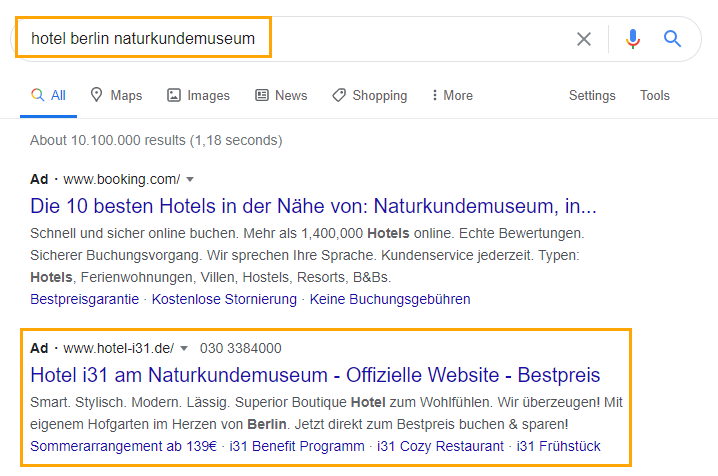Open search Settings menu

[x=592, y=95]
